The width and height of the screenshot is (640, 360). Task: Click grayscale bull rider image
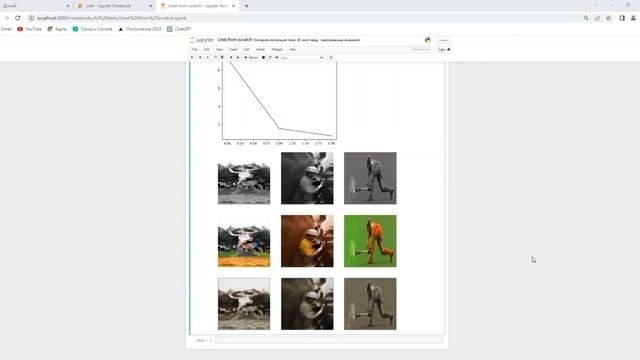(244, 178)
